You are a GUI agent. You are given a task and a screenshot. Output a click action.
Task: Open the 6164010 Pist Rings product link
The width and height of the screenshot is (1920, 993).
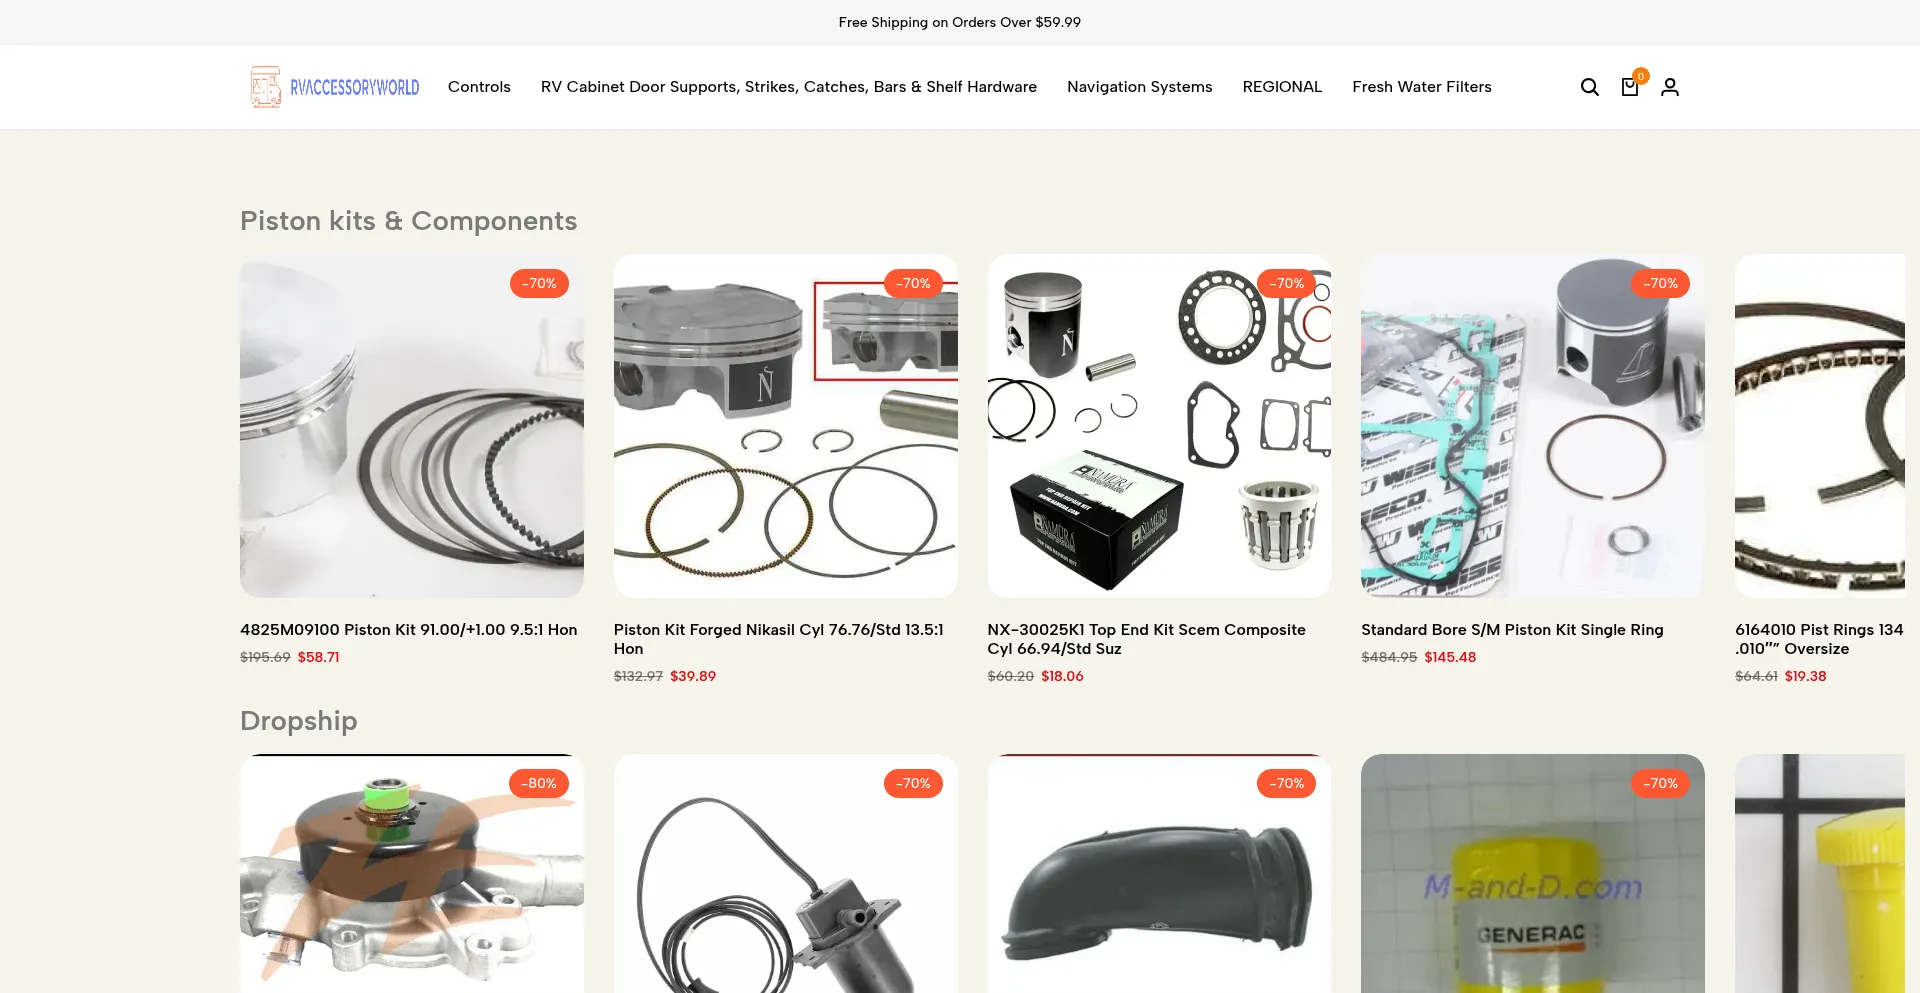1819,639
